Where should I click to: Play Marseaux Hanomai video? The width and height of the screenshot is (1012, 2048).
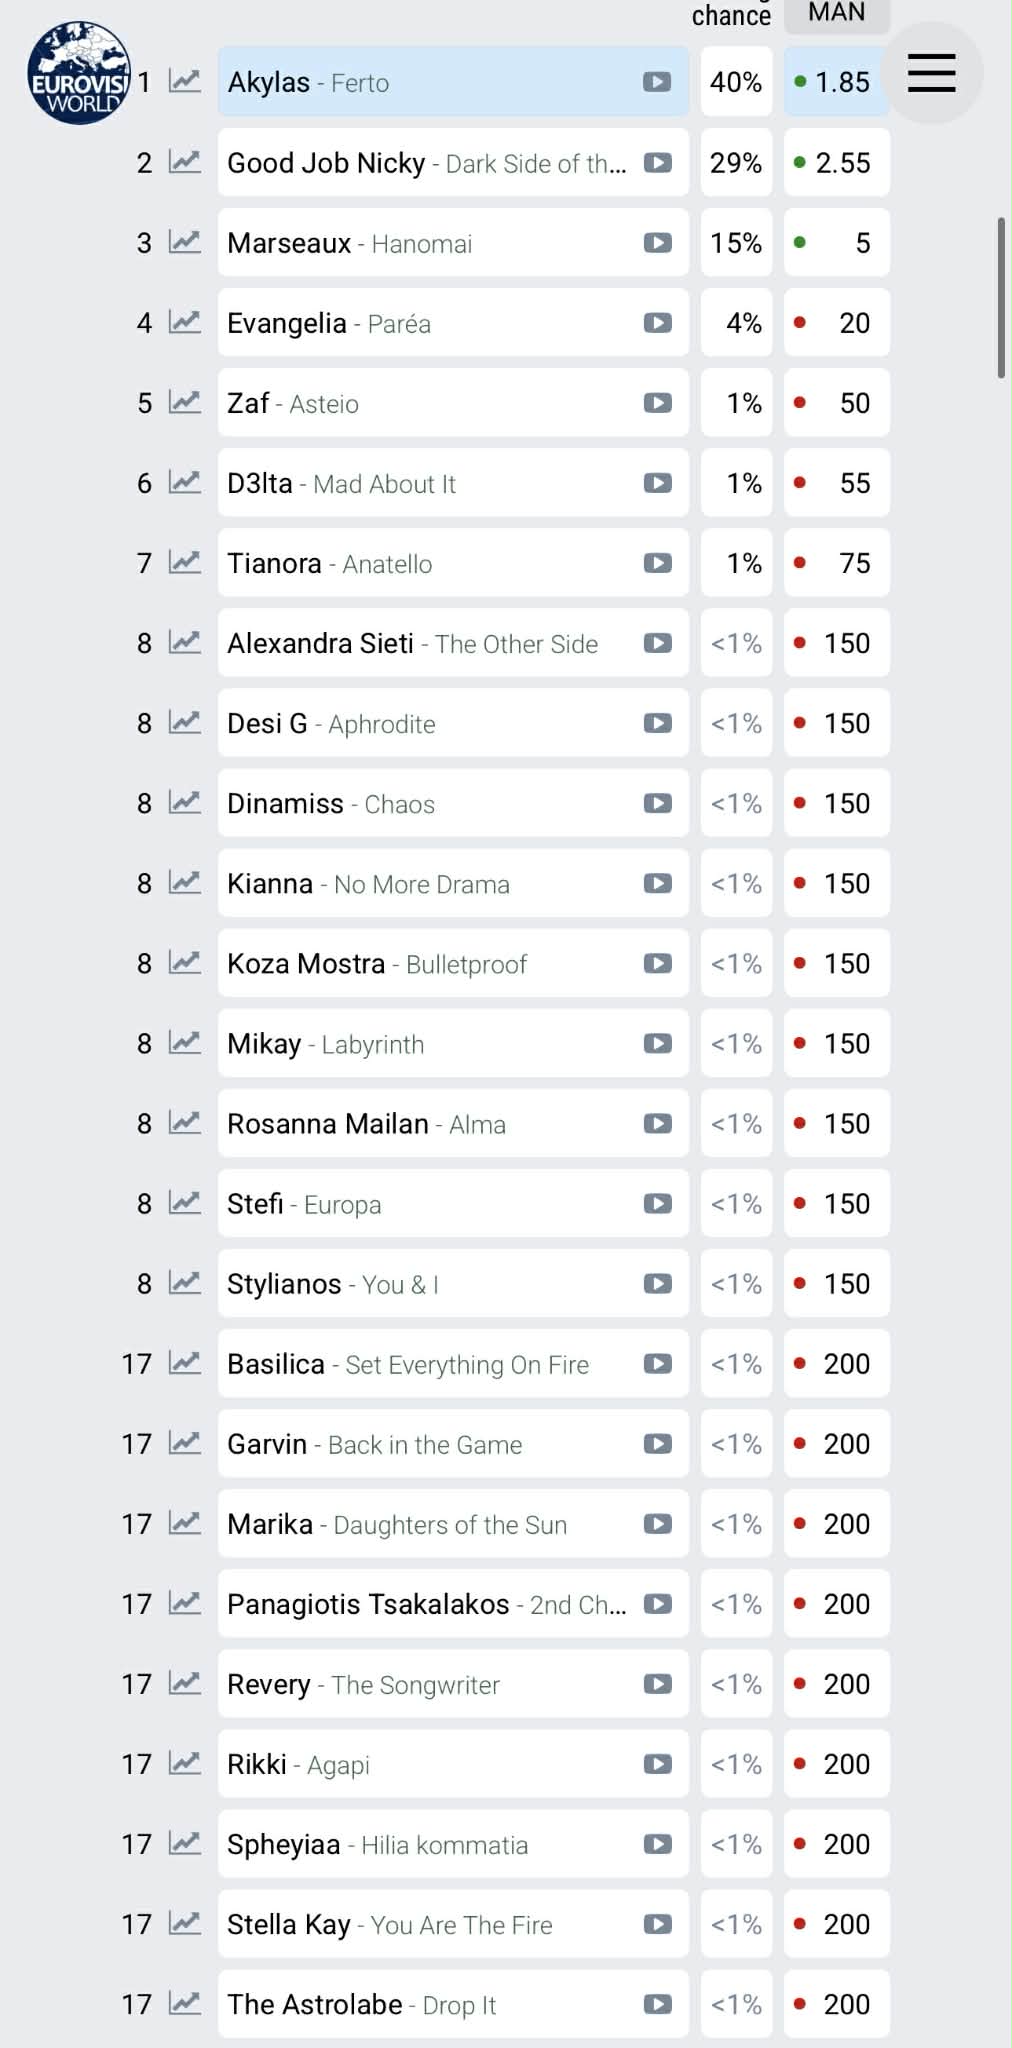657,243
